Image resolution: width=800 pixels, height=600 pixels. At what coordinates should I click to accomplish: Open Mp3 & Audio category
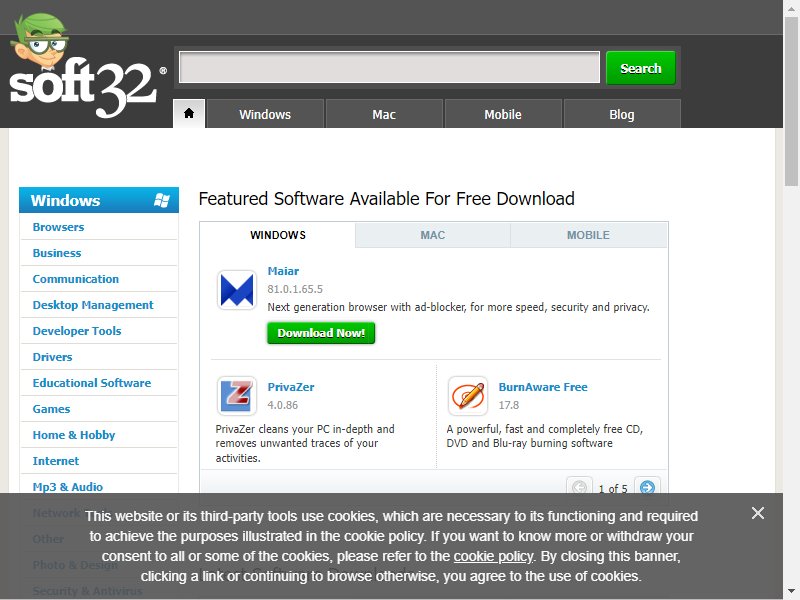pyautogui.click(x=68, y=487)
